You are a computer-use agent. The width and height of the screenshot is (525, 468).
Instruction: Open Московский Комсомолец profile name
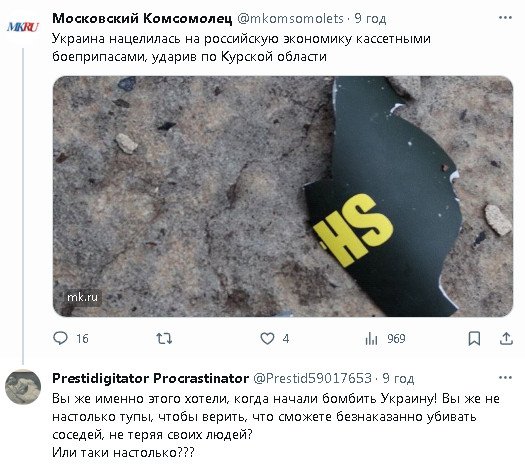click(x=142, y=18)
